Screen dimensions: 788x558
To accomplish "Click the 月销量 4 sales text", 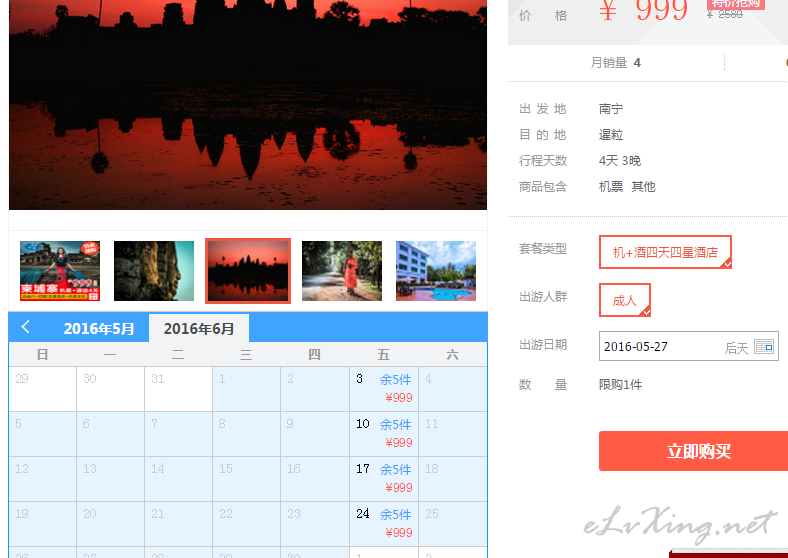I will (616, 63).
